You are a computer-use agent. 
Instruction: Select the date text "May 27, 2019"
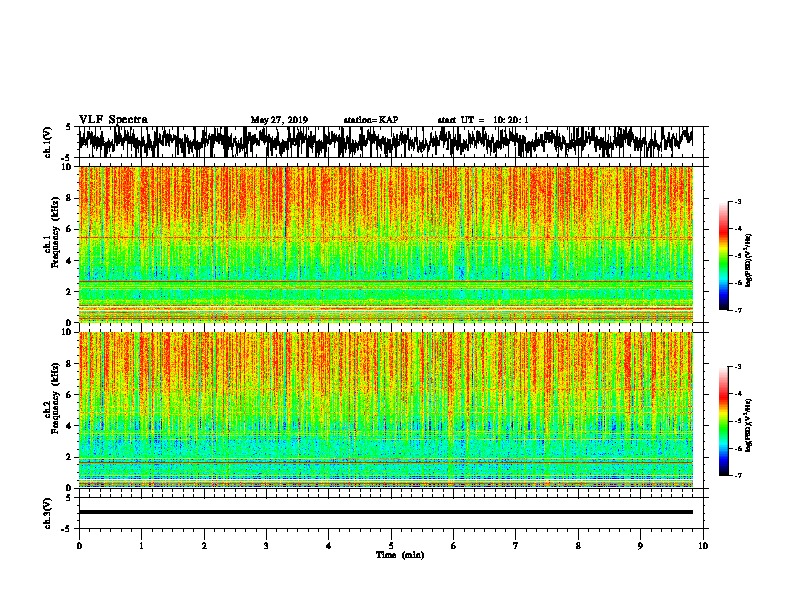coord(279,120)
